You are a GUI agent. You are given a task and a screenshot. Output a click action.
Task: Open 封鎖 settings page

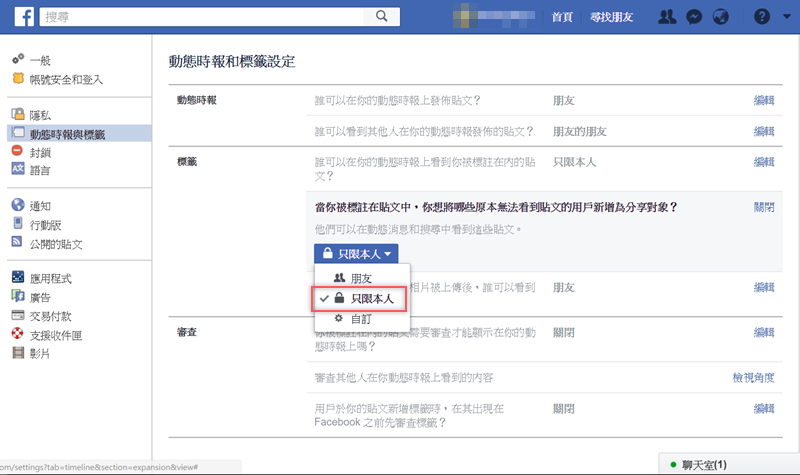pyautogui.click(x=40, y=153)
